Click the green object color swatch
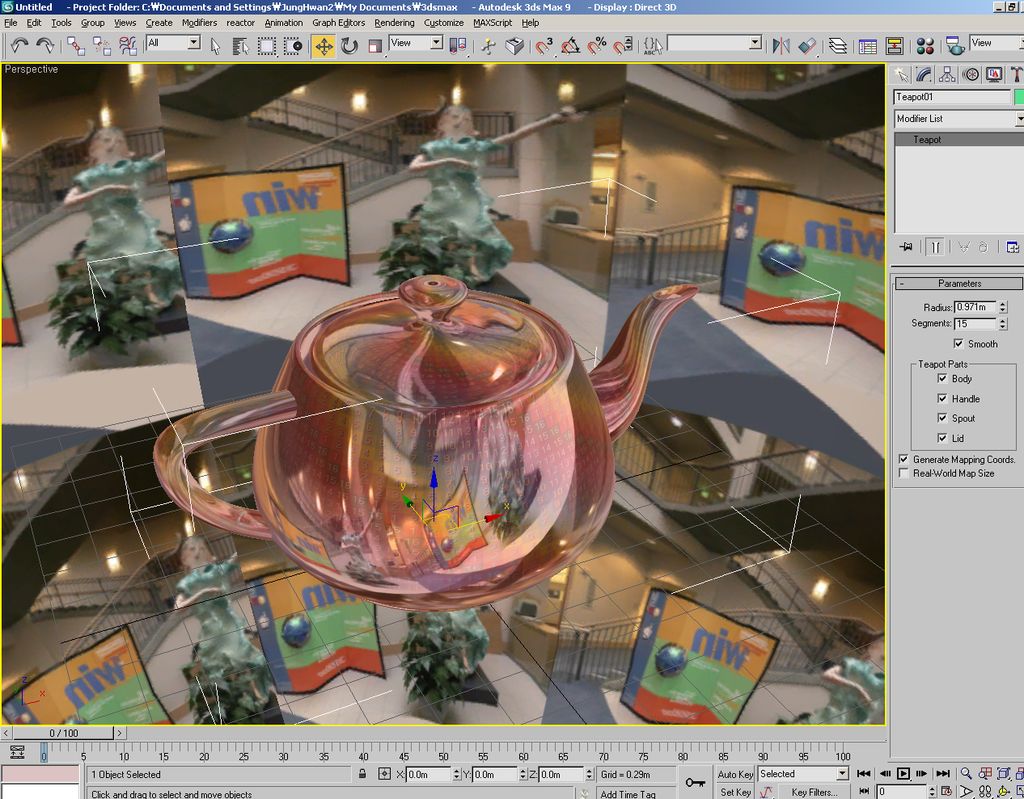The height and width of the screenshot is (799, 1024). (x=1019, y=97)
